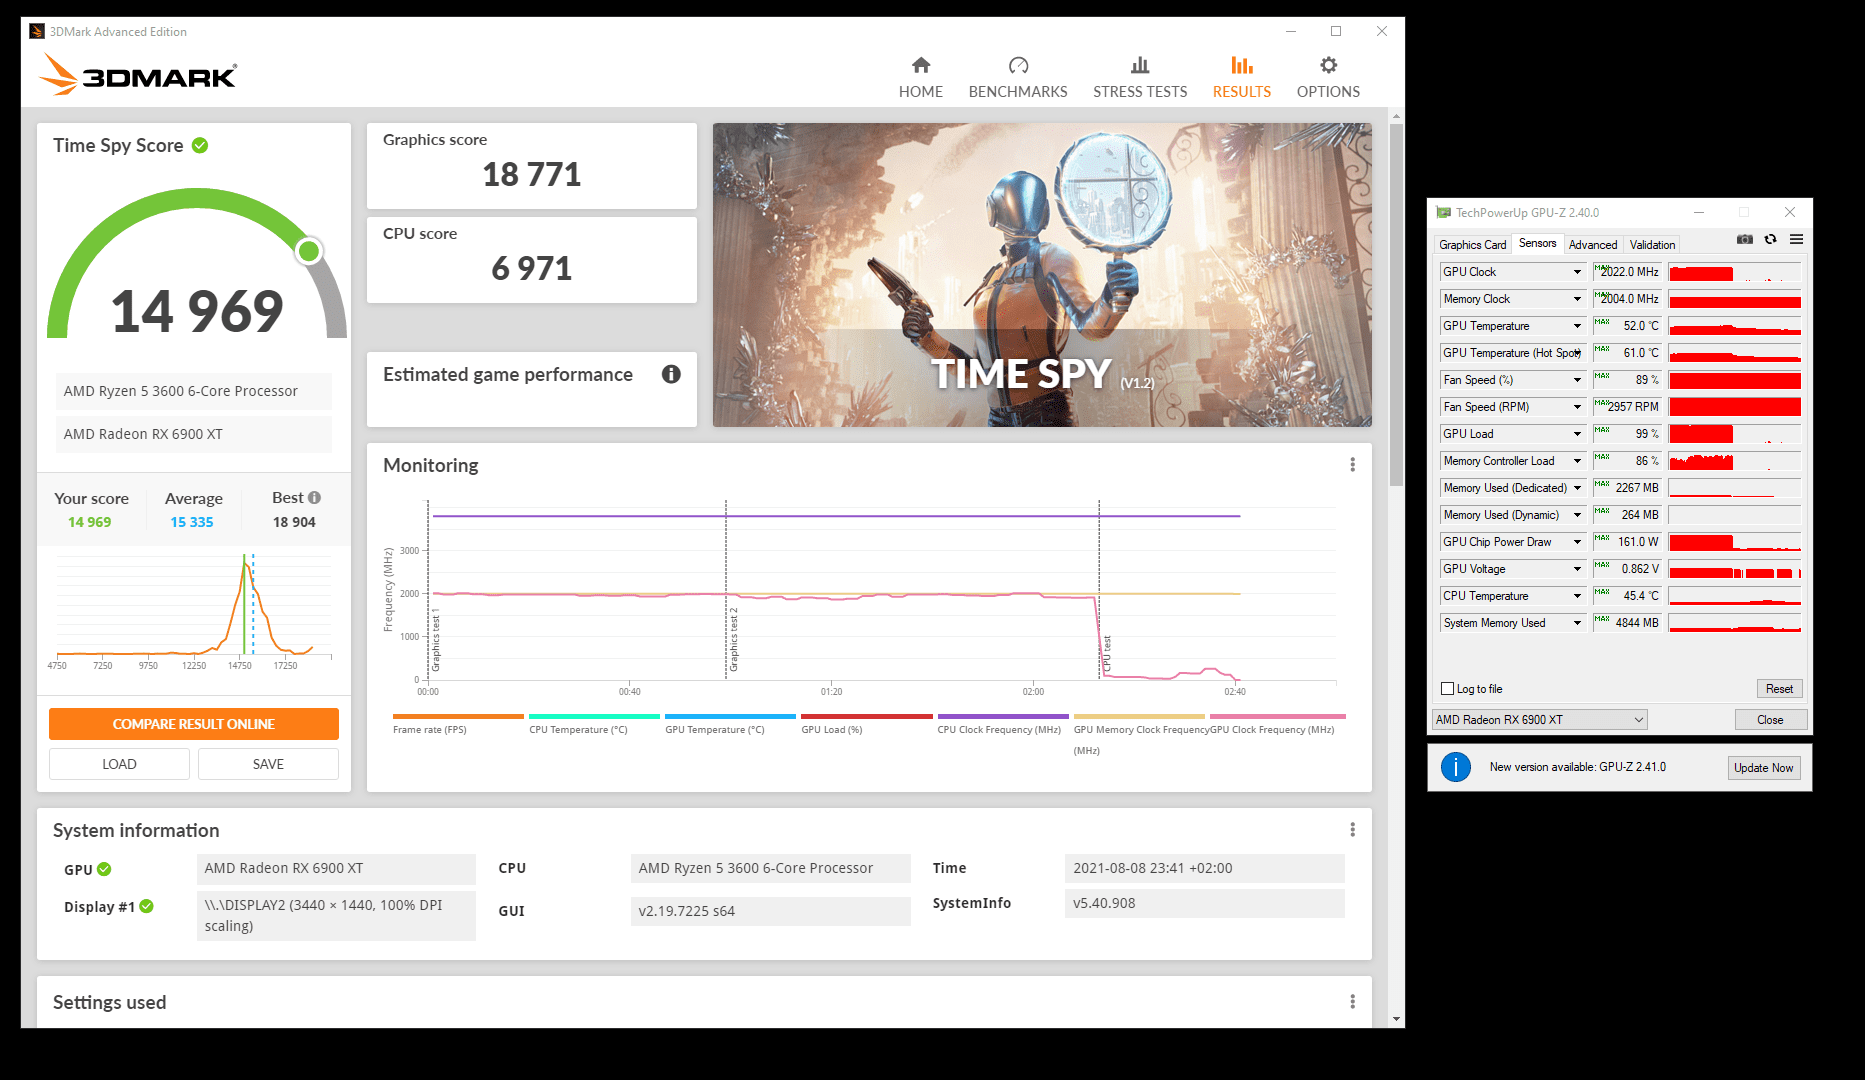Click the GPU-Z title bar app icon
Viewport: 1865px width, 1080px height.
tap(1443, 213)
